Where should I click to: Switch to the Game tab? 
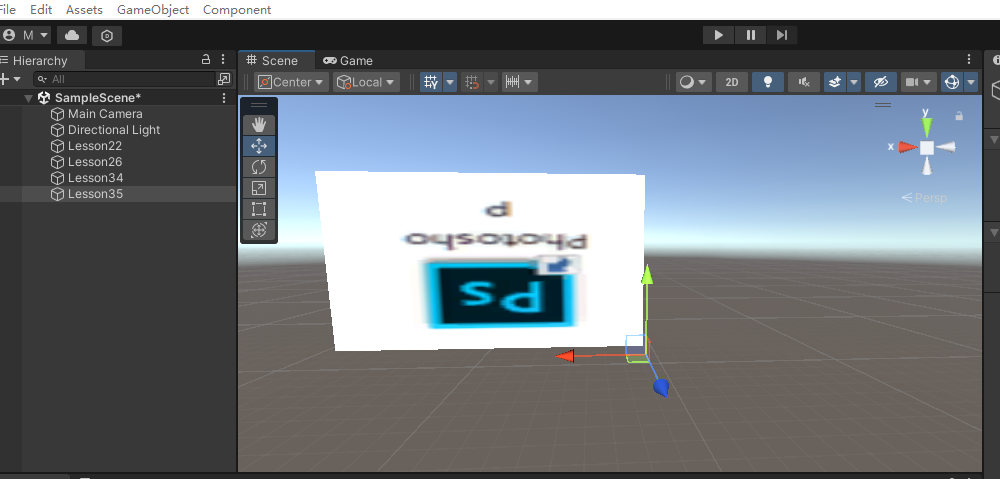click(348, 61)
